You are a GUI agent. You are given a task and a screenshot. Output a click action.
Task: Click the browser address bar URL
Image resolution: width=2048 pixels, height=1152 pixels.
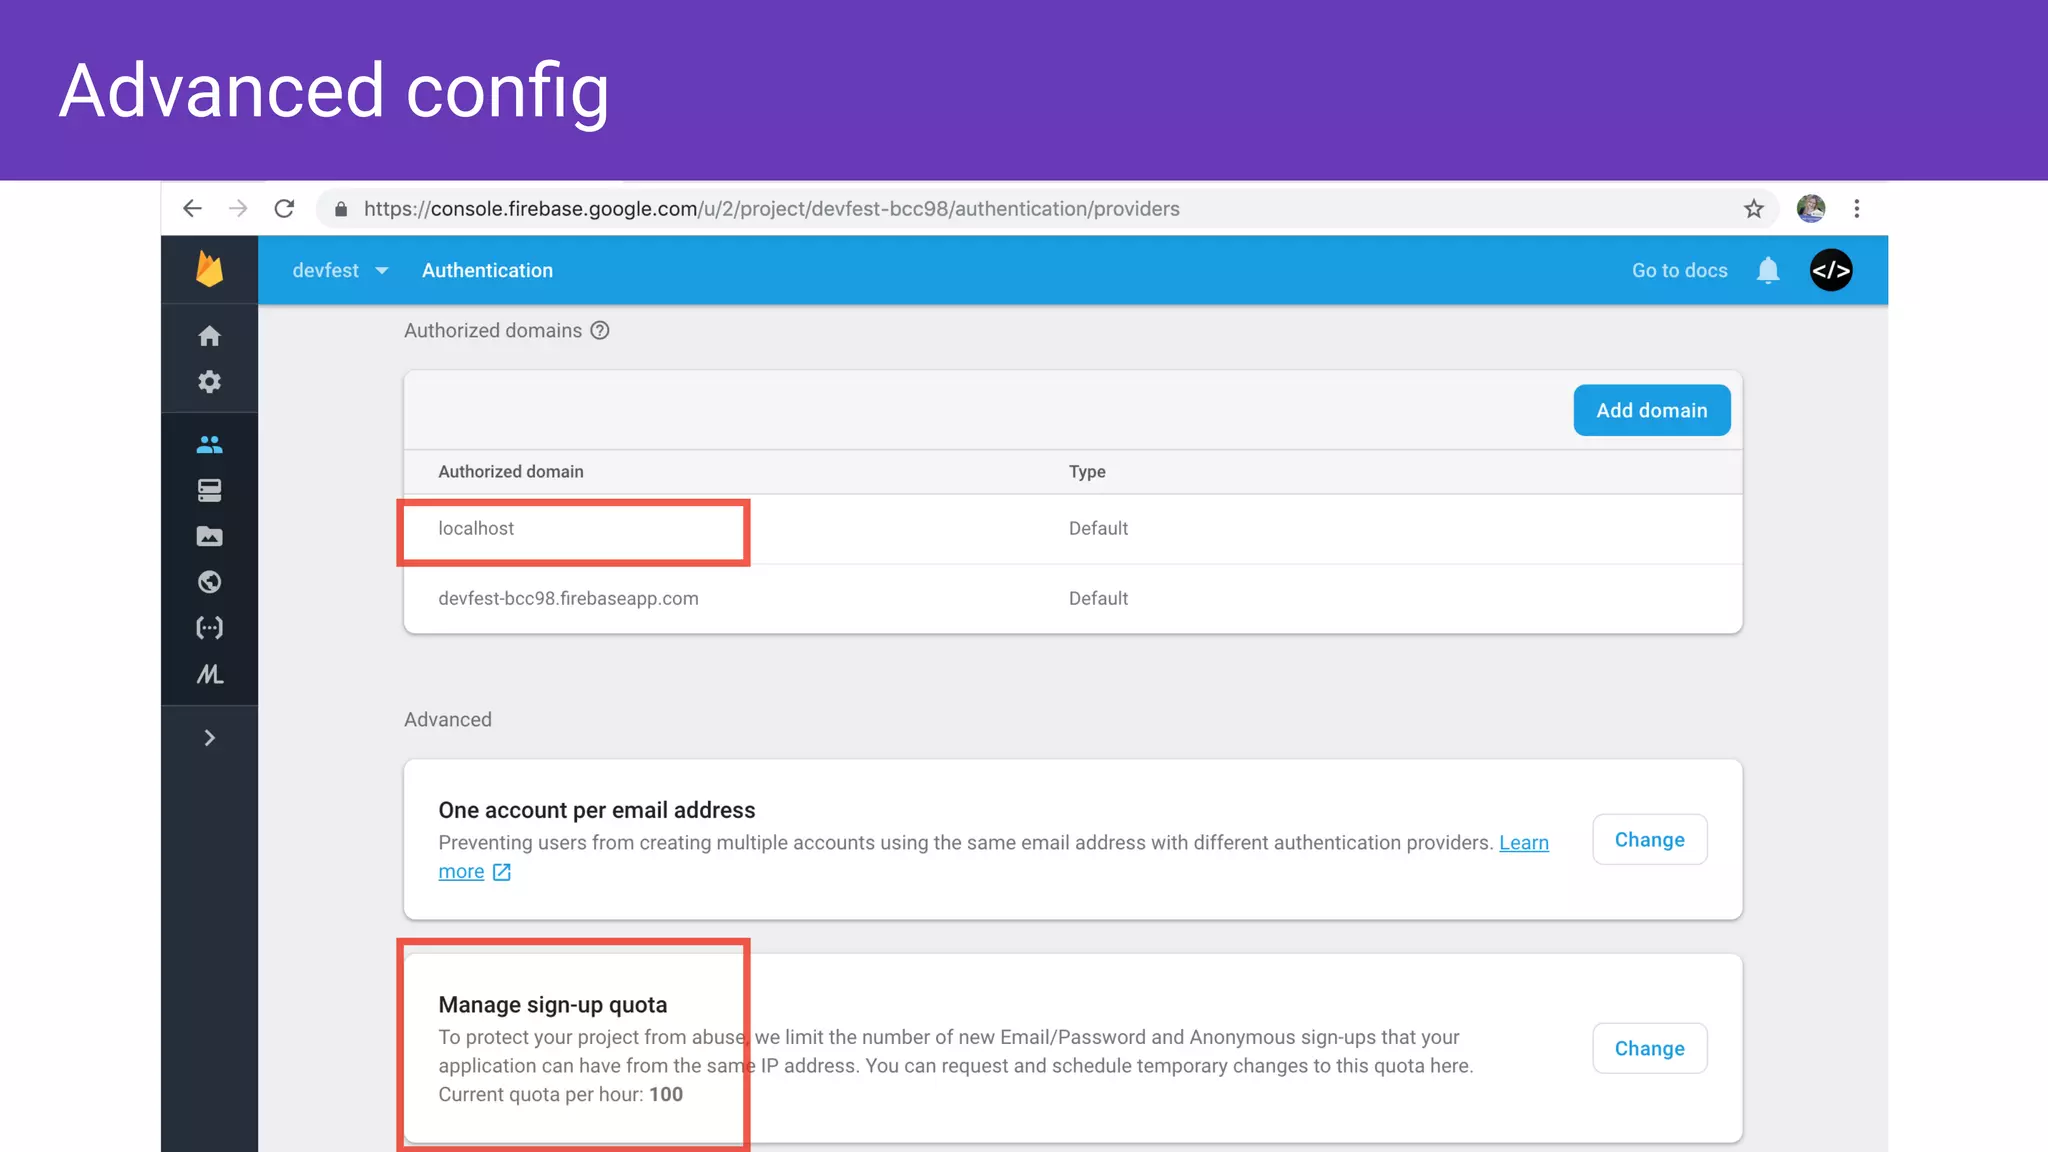(771, 209)
